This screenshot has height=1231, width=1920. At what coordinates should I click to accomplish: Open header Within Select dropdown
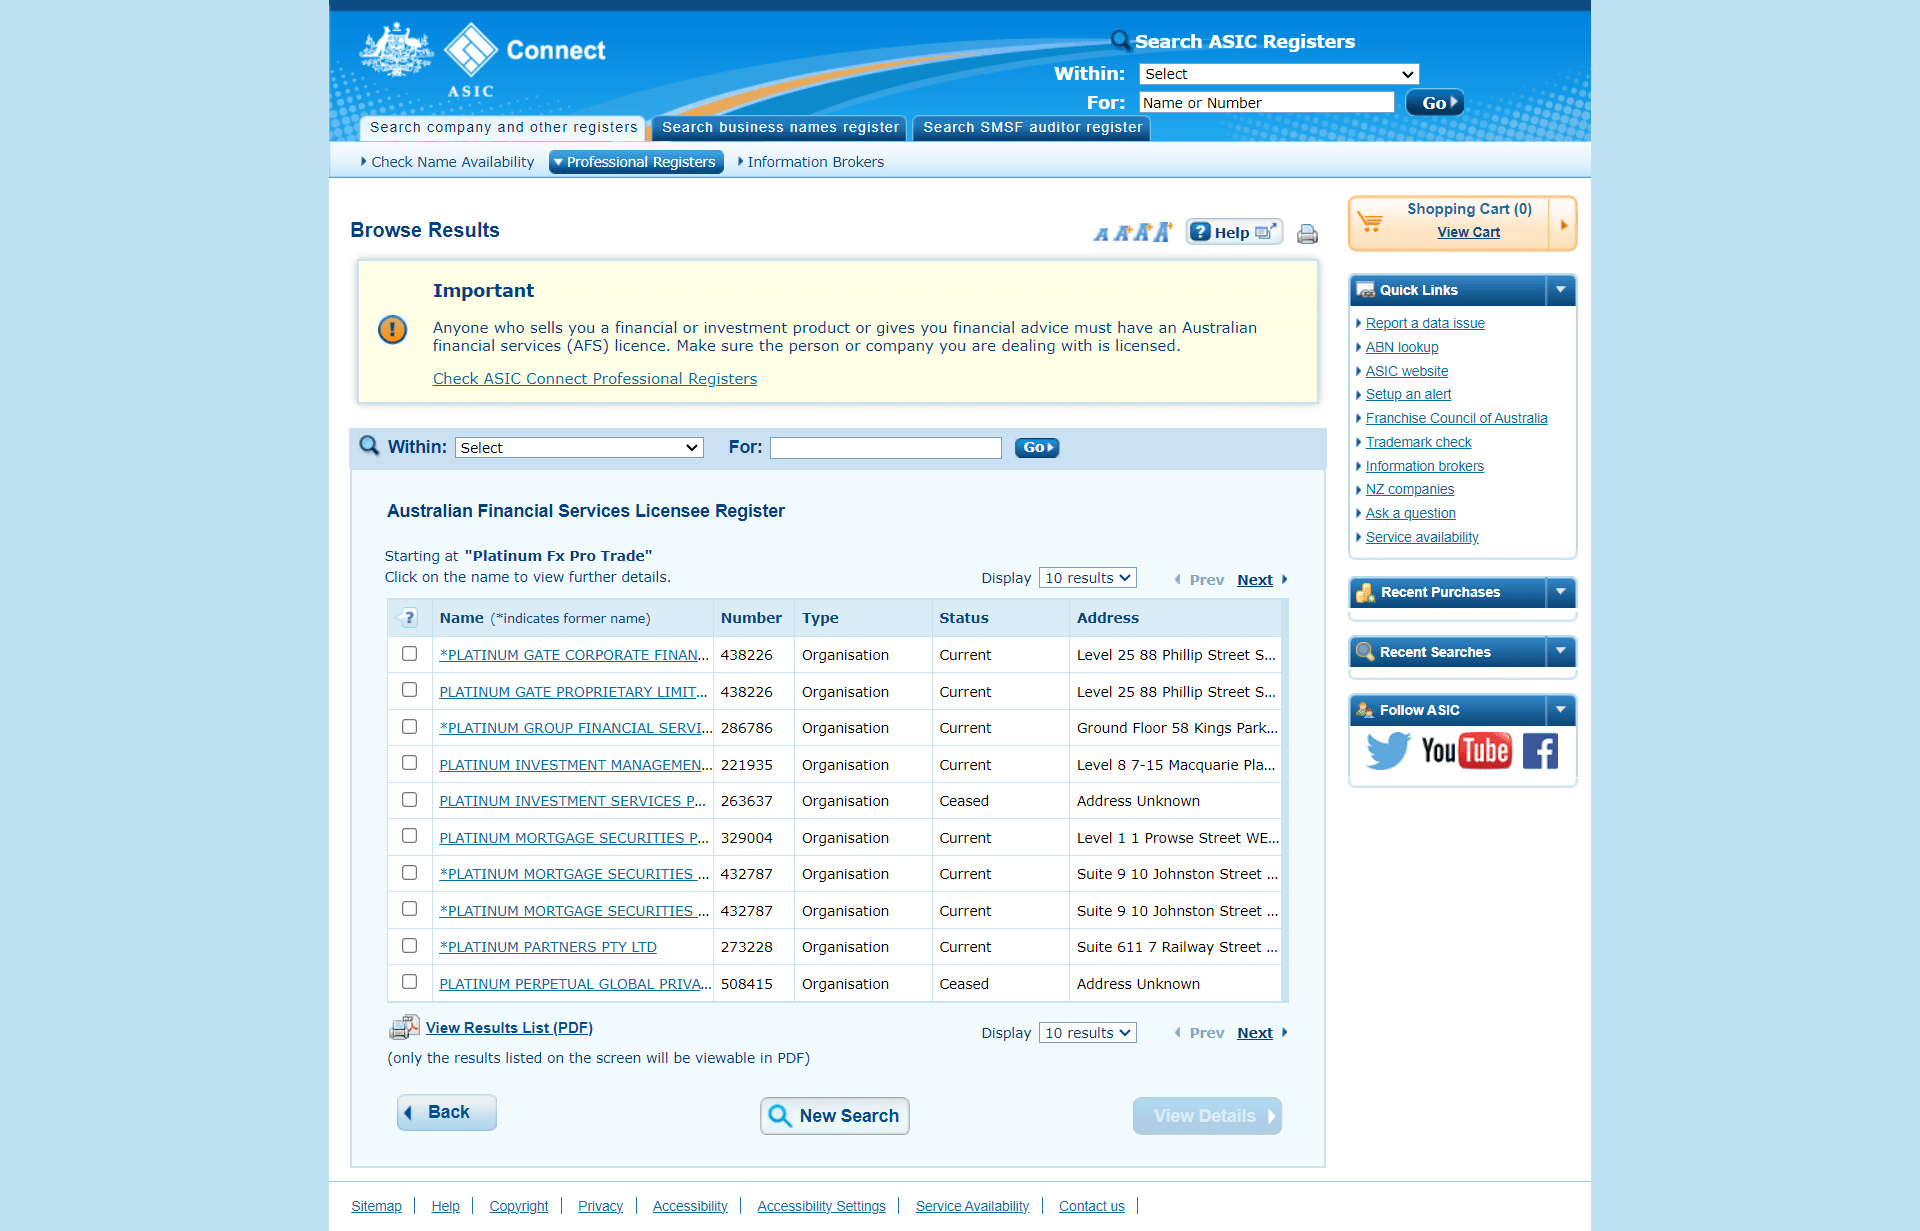pos(1279,74)
